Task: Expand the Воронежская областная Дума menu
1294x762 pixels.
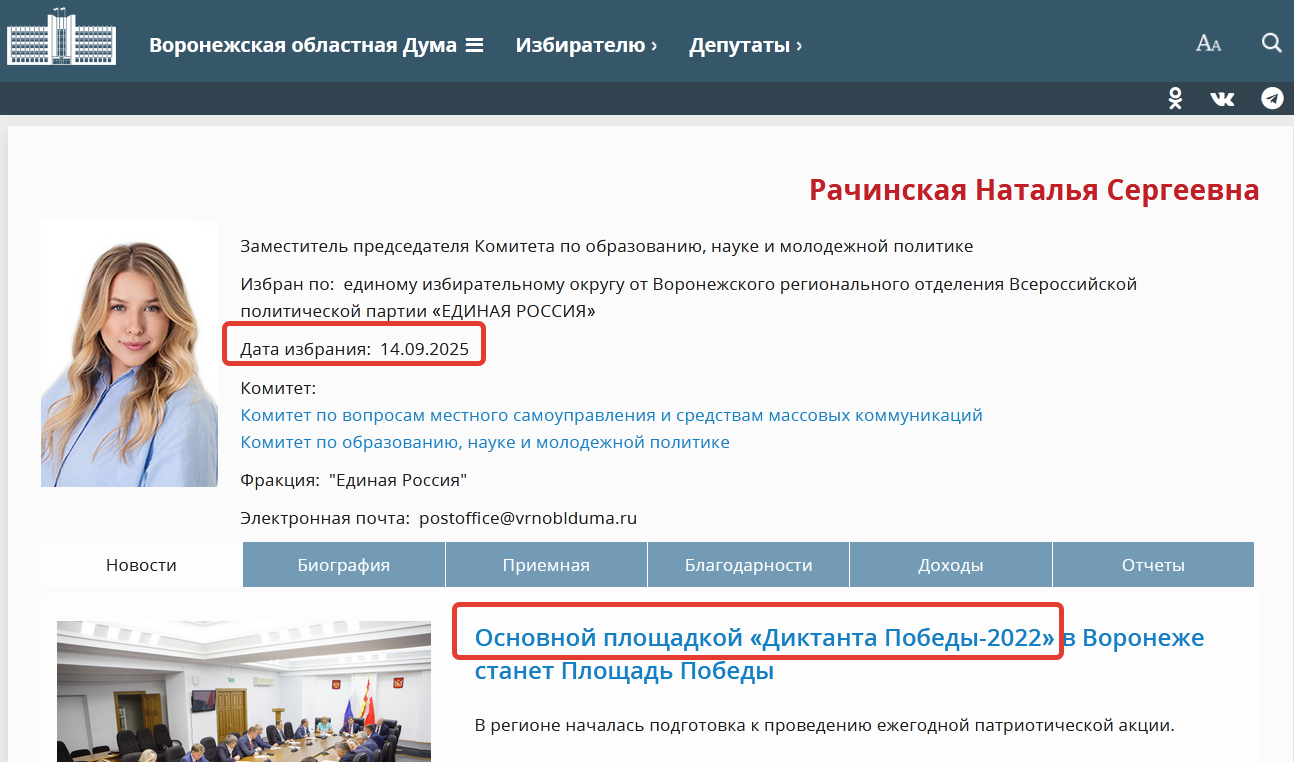Action: tap(316, 45)
